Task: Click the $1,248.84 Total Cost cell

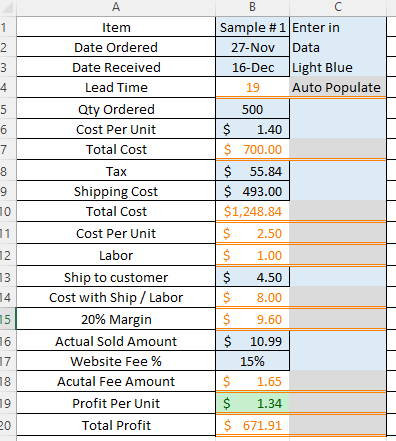Action: pyautogui.click(x=252, y=211)
